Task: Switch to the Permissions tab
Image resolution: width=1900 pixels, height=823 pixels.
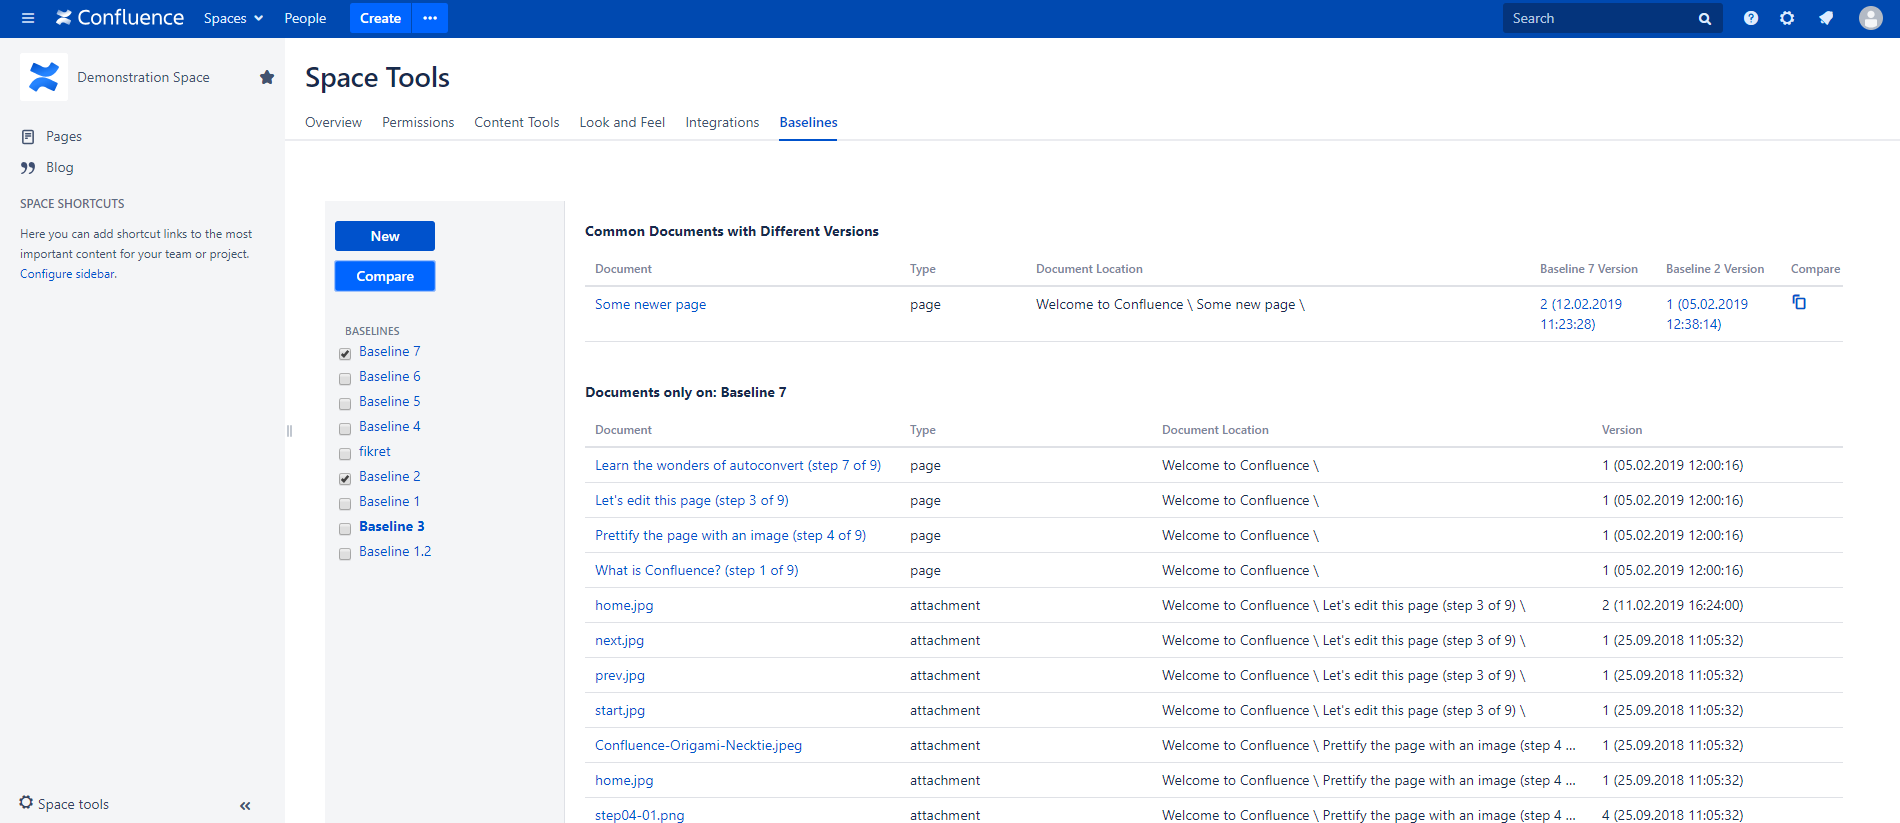Action: 418,122
